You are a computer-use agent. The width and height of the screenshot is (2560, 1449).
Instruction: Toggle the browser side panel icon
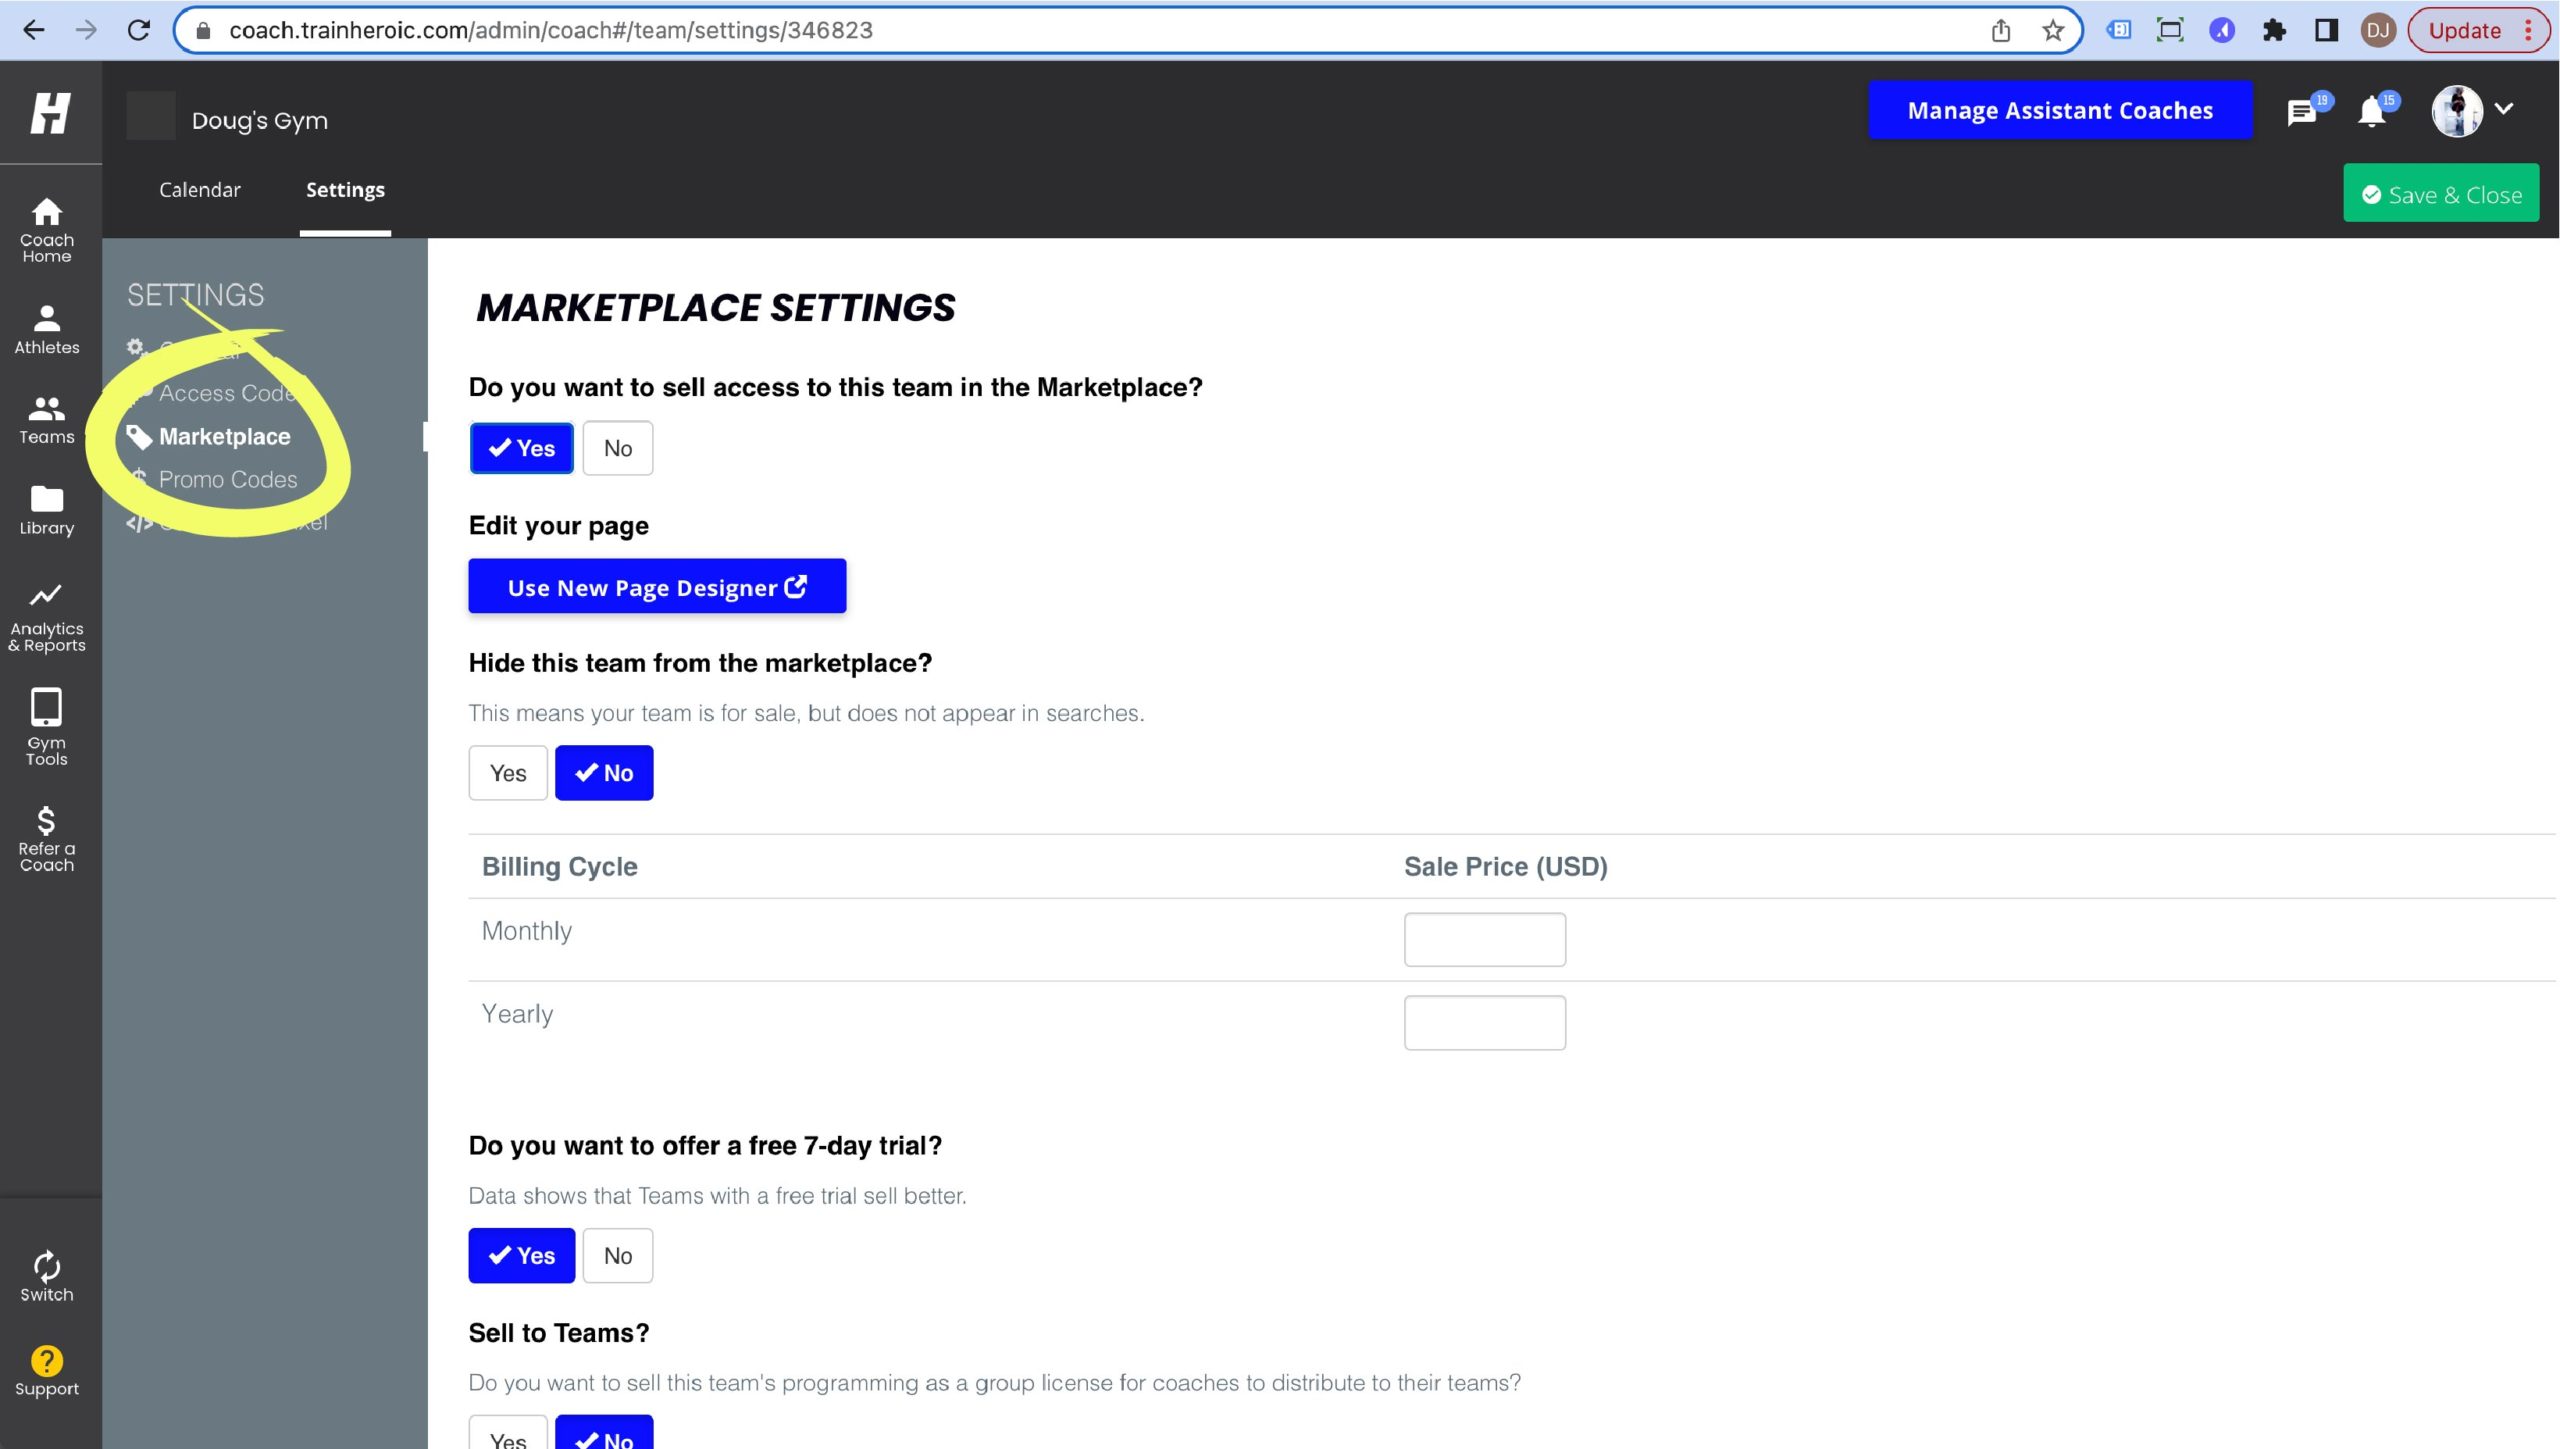point(2326,30)
